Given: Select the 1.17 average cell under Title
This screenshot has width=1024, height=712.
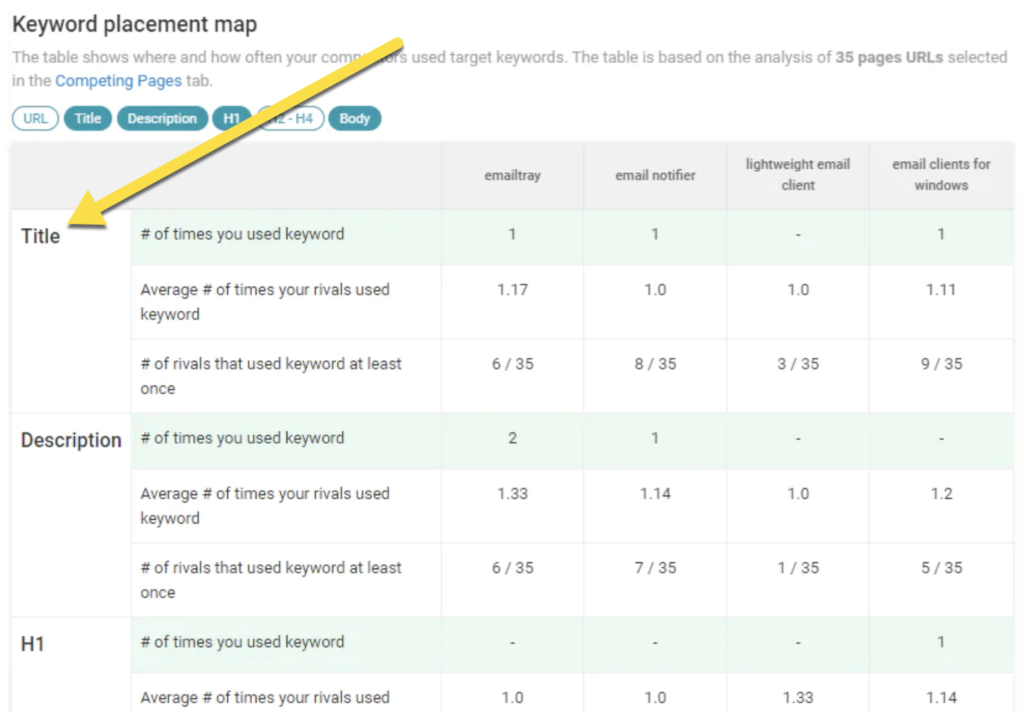Looking at the screenshot, I should point(512,290).
